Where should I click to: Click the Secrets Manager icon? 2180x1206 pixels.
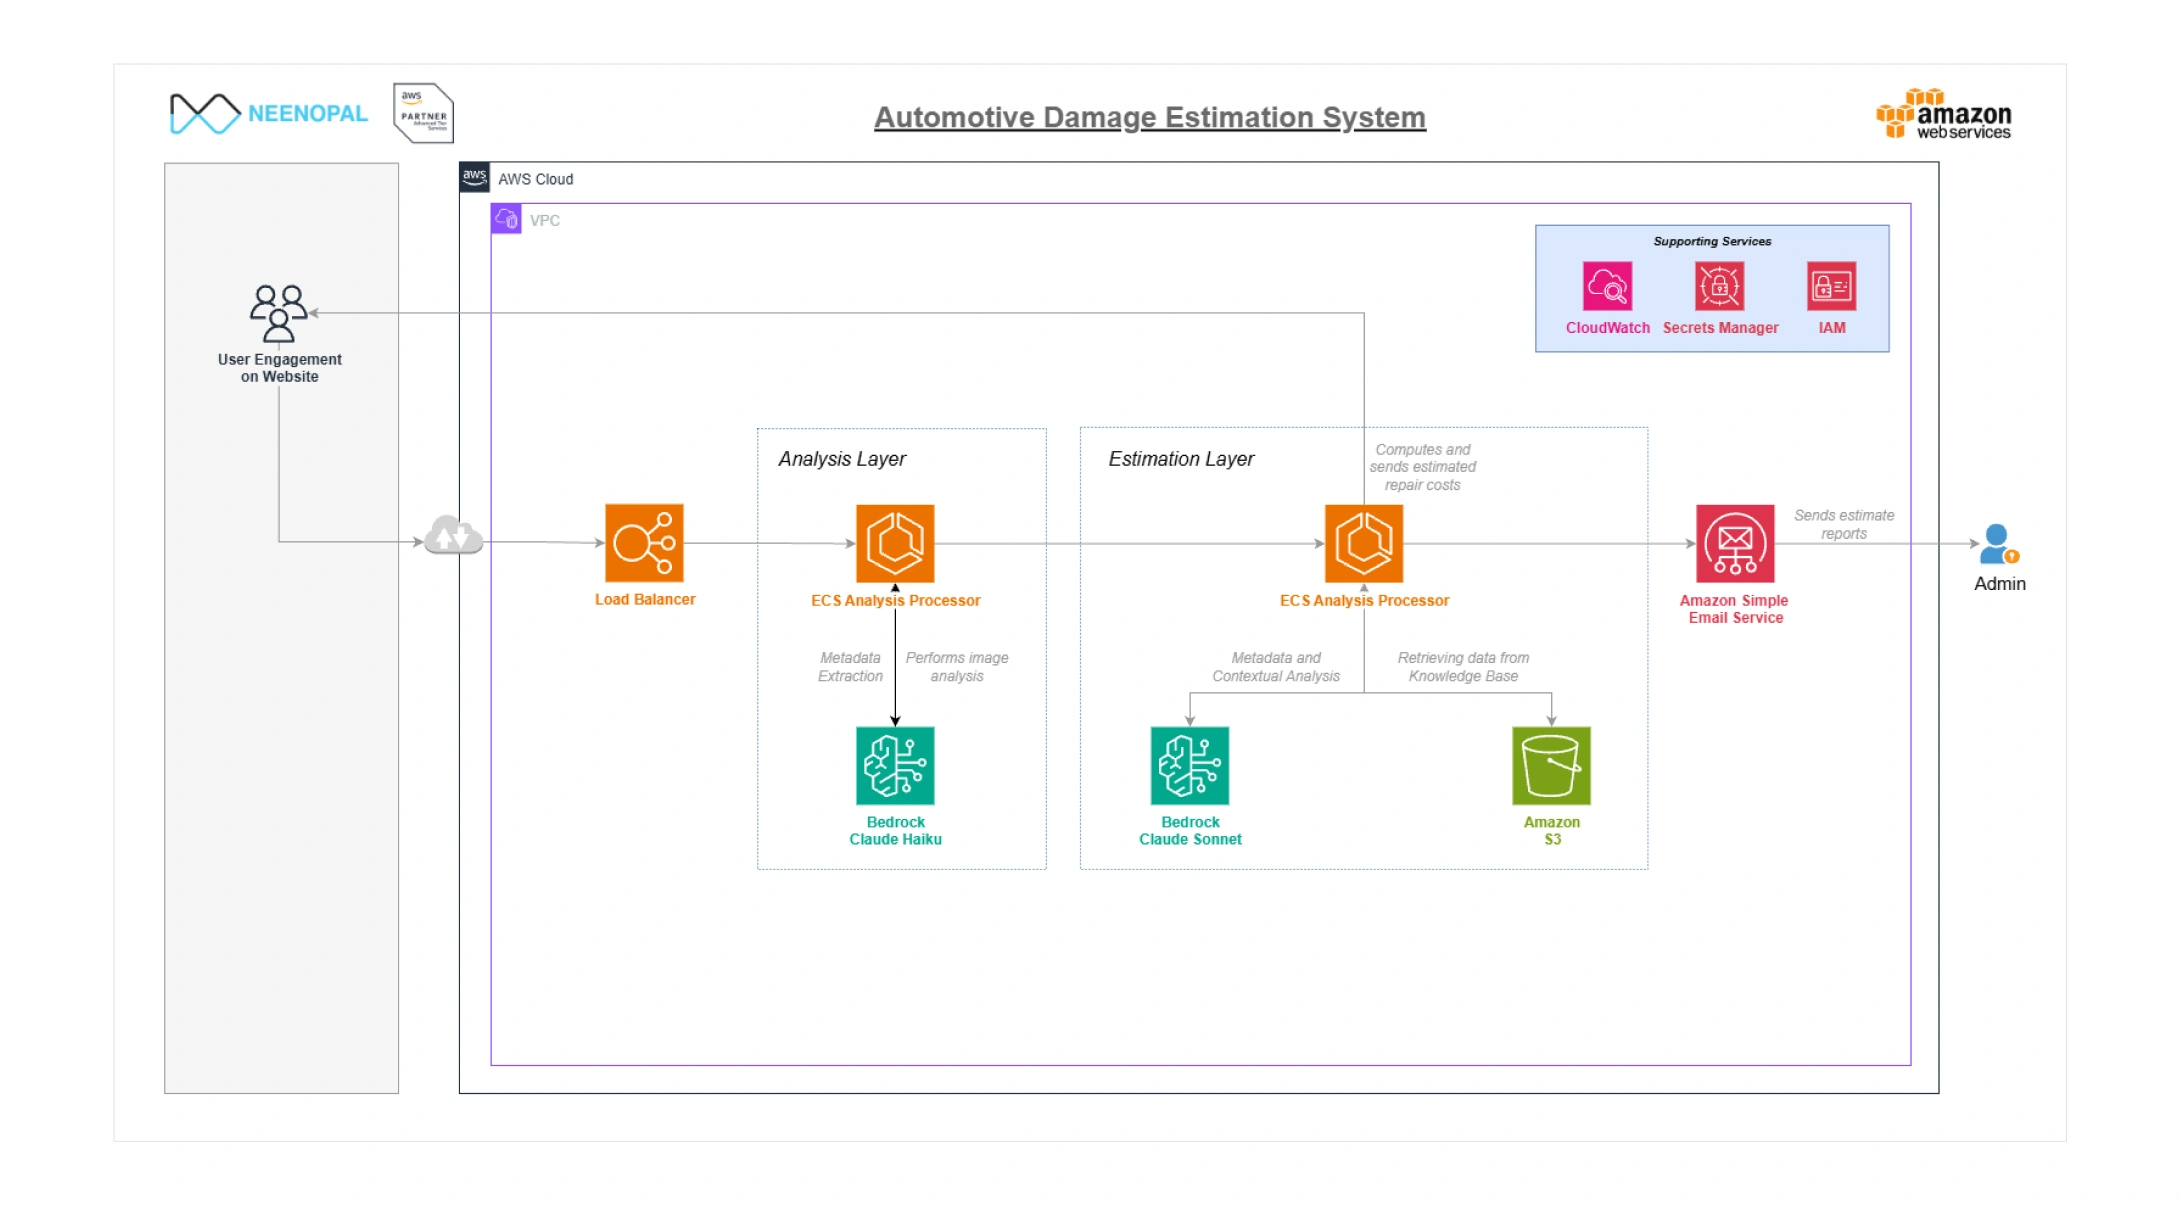[1719, 286]
